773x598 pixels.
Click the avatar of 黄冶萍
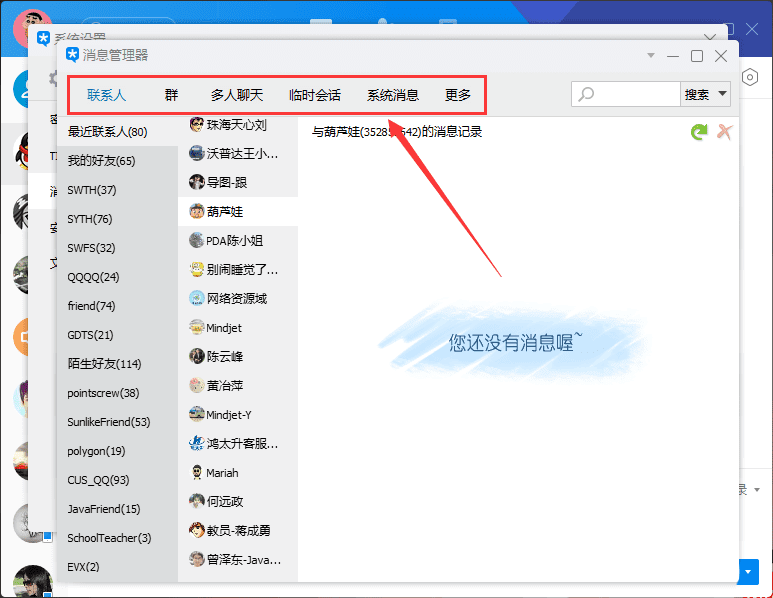pyautogui.click(x=197, y=386)
